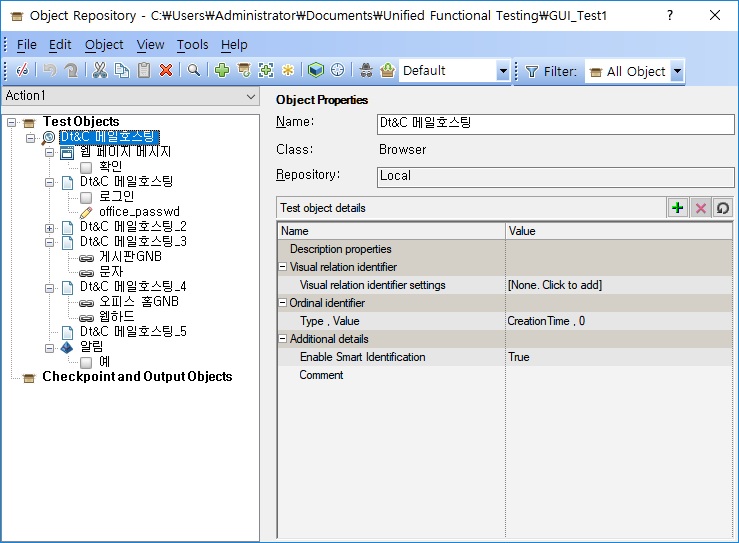
Task: Click the Paste clipboard icon
Action: pyautogui.click(x=144, y=71)
